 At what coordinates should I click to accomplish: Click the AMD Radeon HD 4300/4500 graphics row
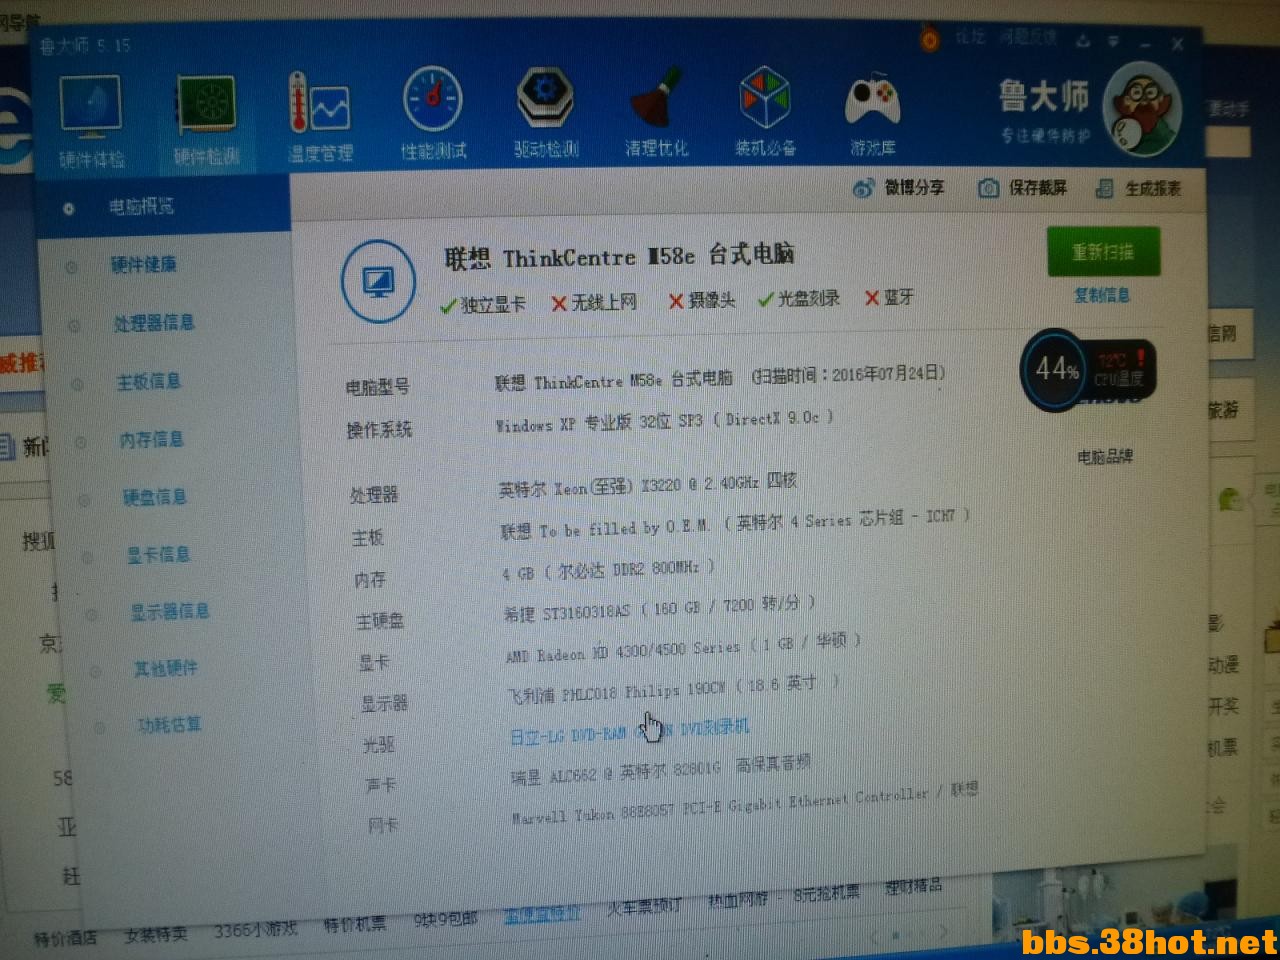point(683,648)
